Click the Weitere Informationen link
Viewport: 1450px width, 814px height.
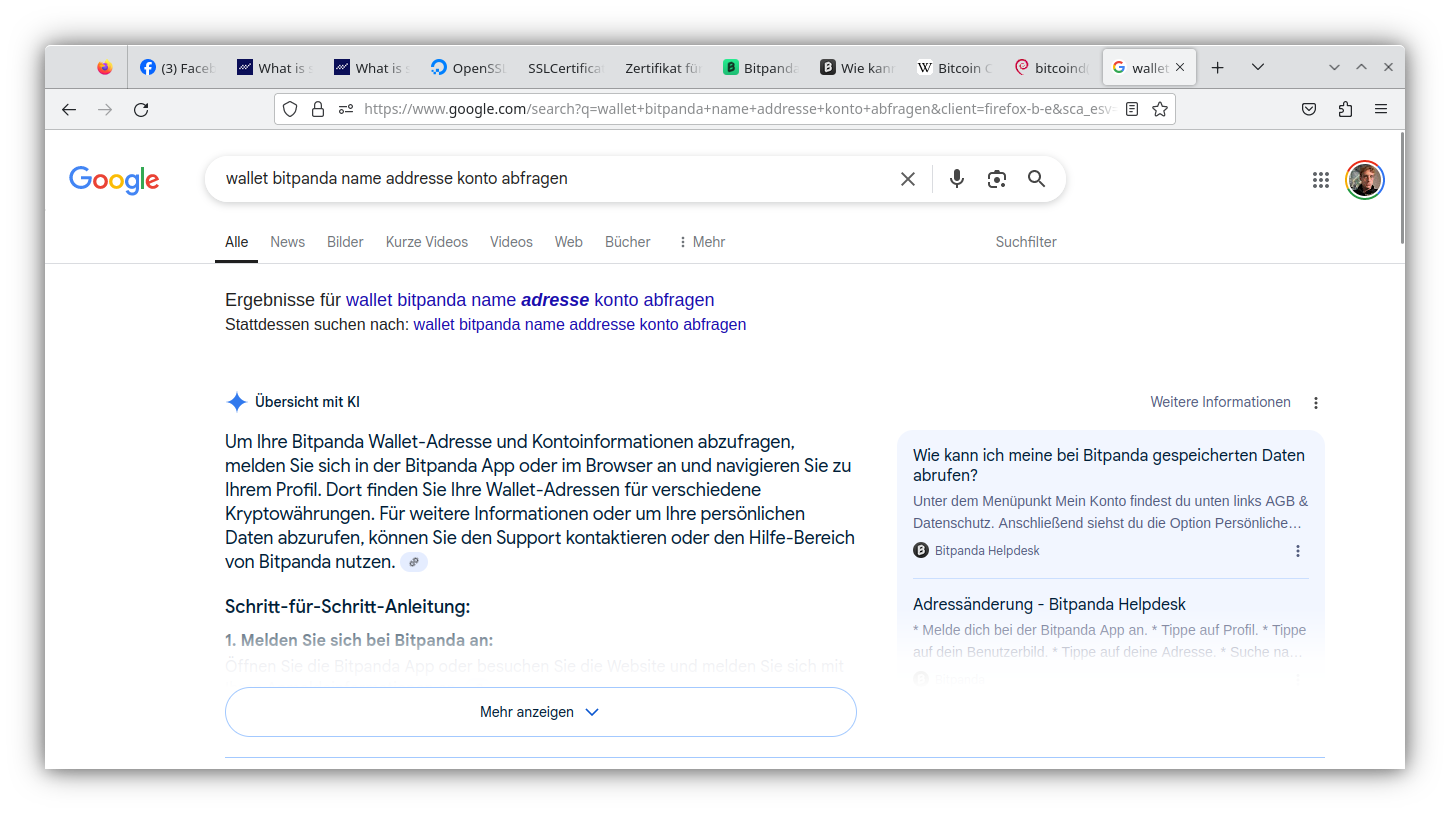[x=1220, y=401]
